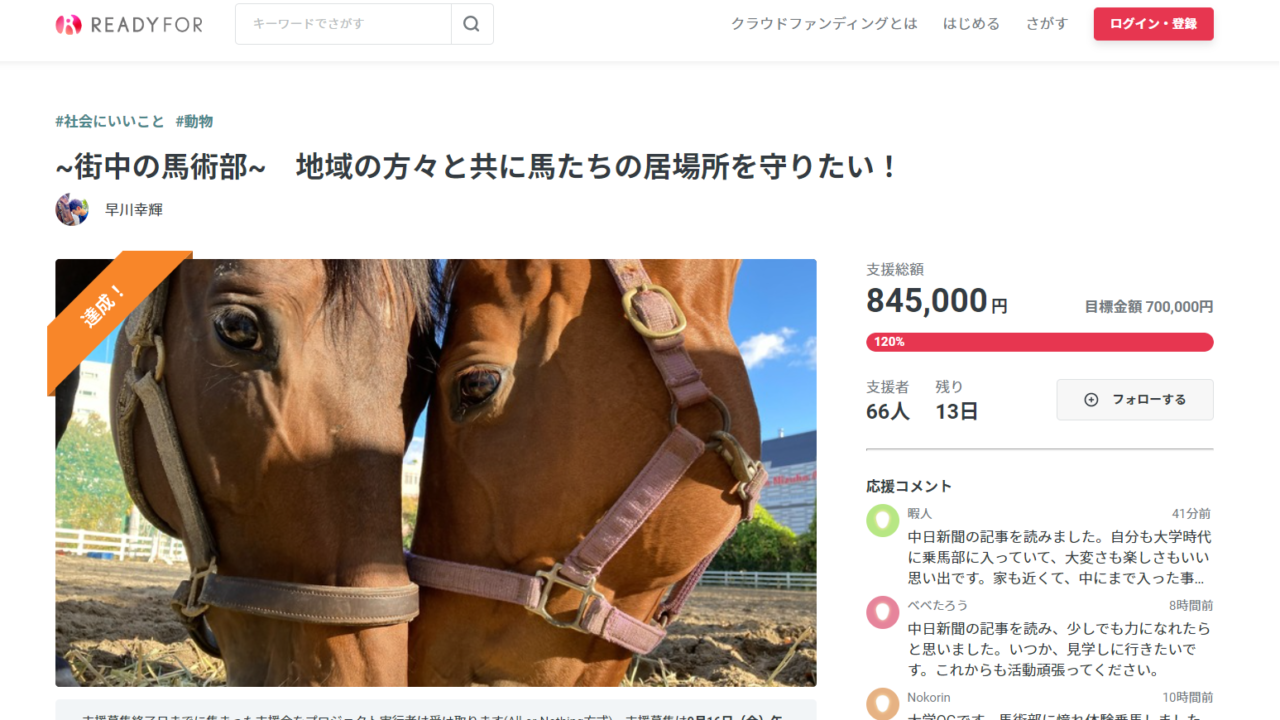The image size is (1280, 720).
Task: Click the READYFOR logo icon
Action: click(x=68, y=24)
